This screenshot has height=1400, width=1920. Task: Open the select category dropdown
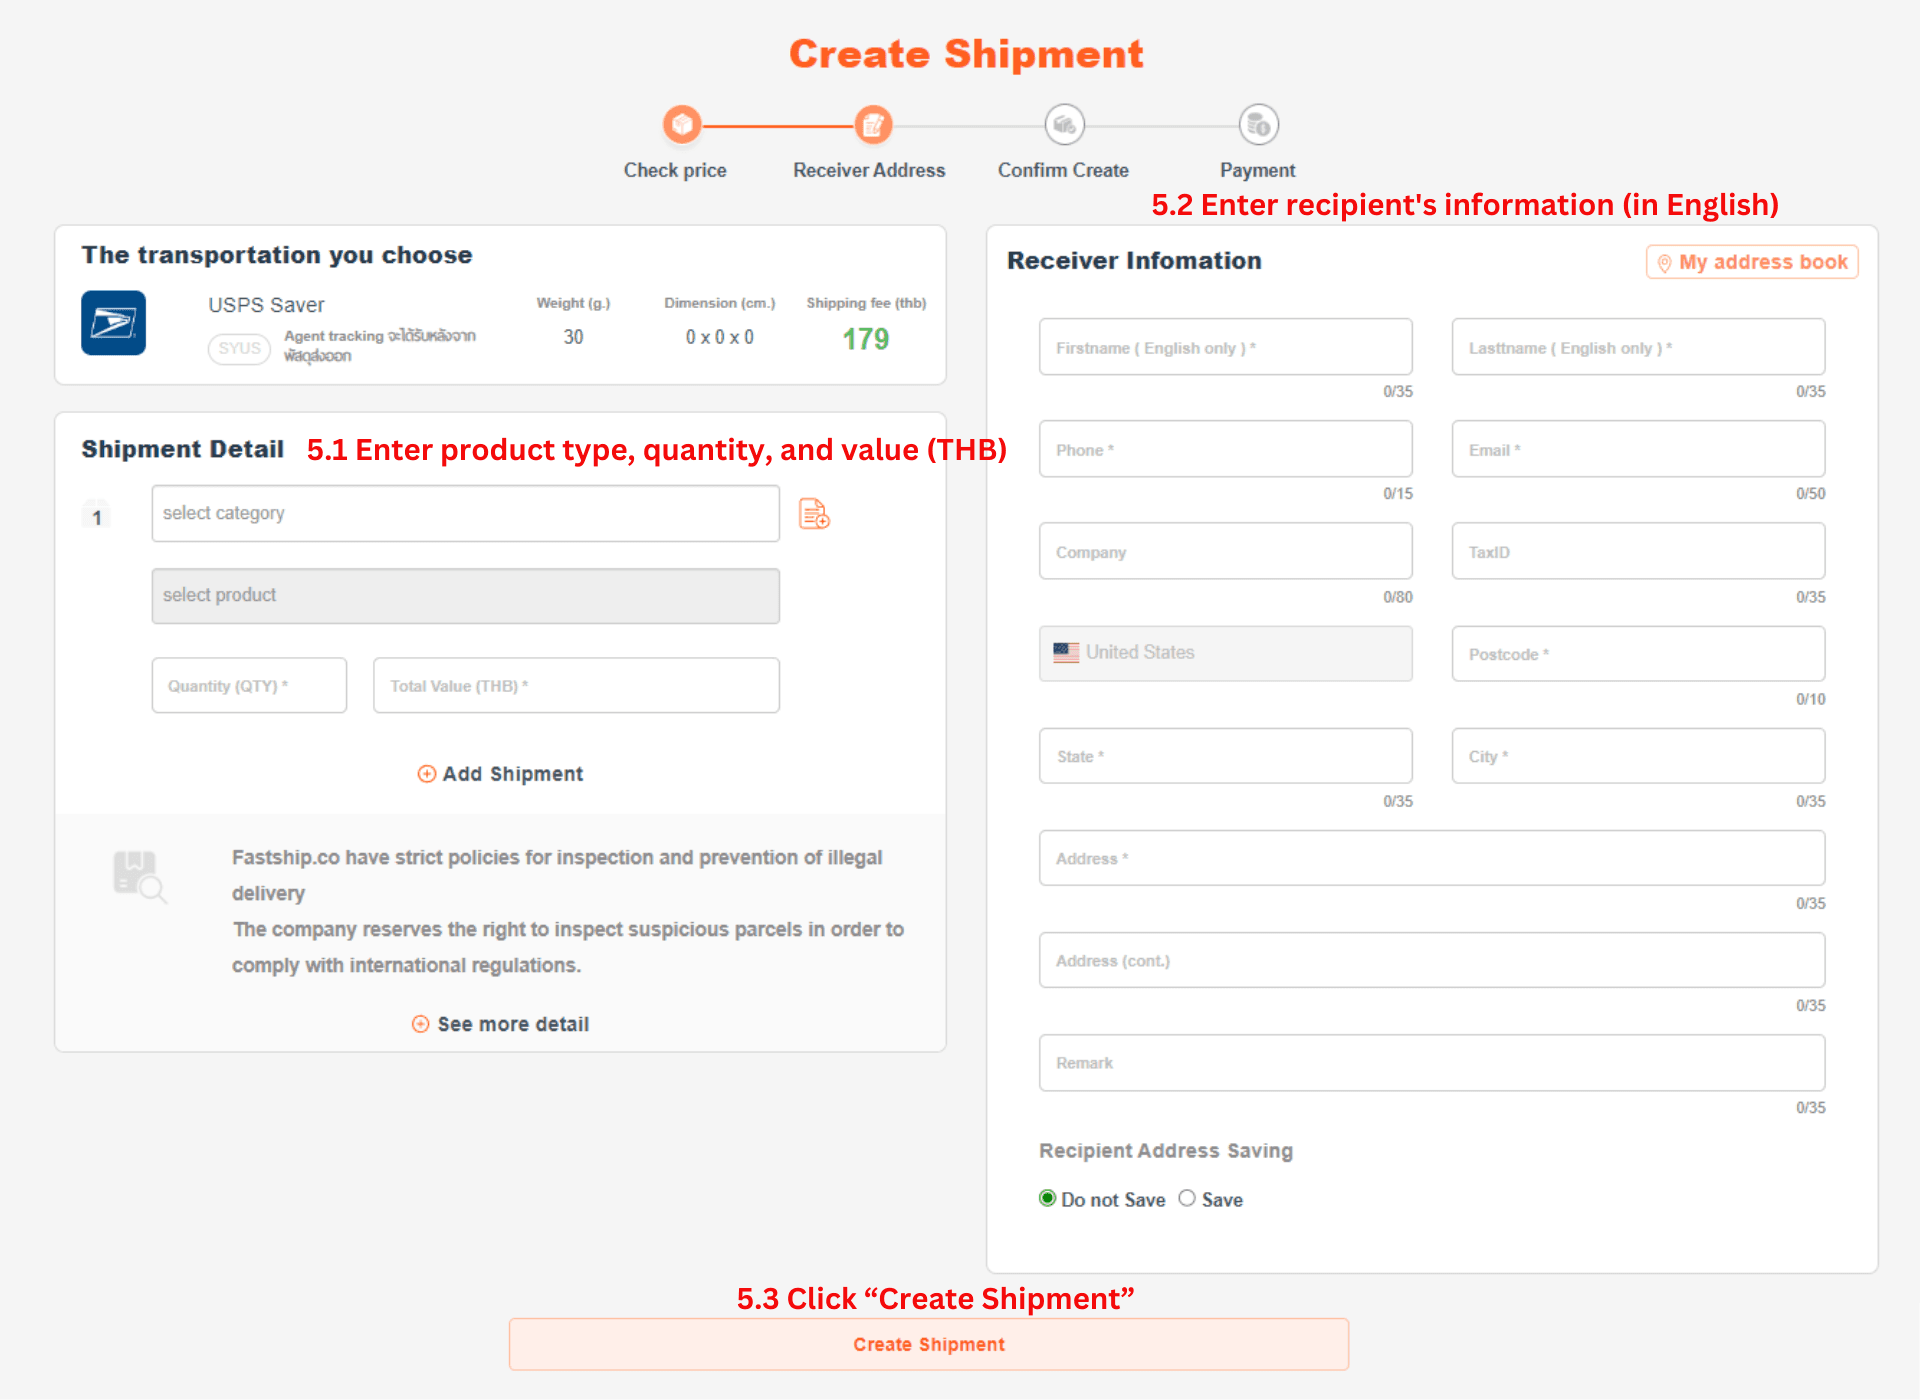click(466, 514)
